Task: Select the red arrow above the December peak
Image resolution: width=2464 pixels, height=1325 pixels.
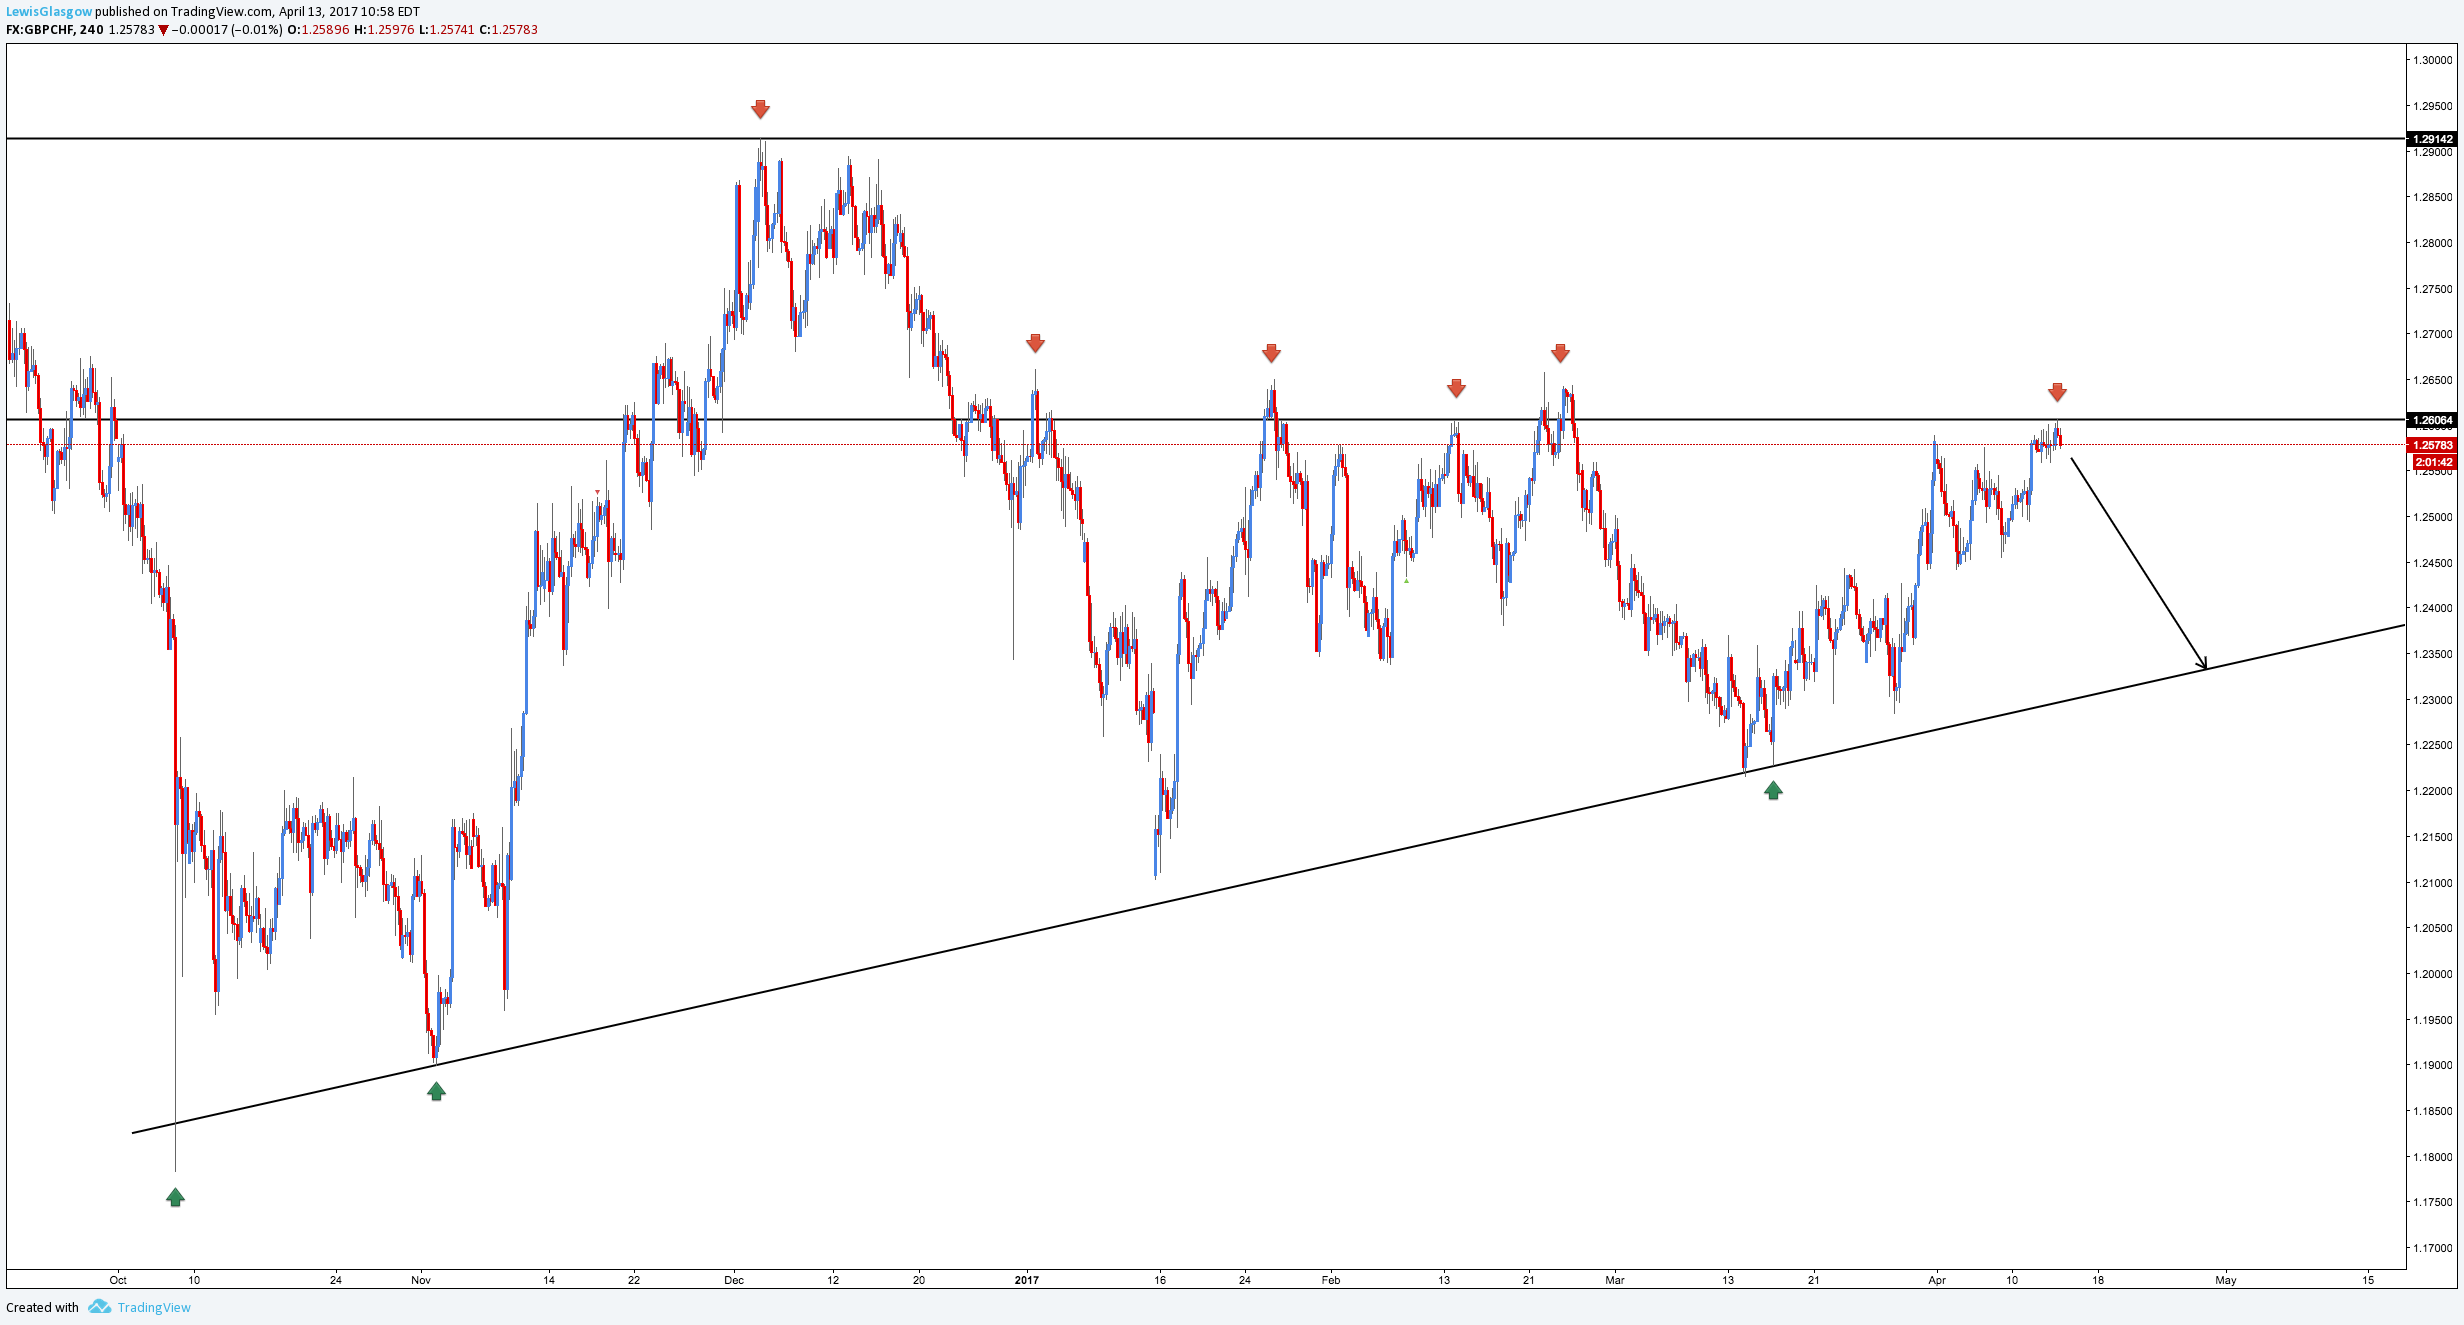Action: pyautogui.click(x=761, y=108)
